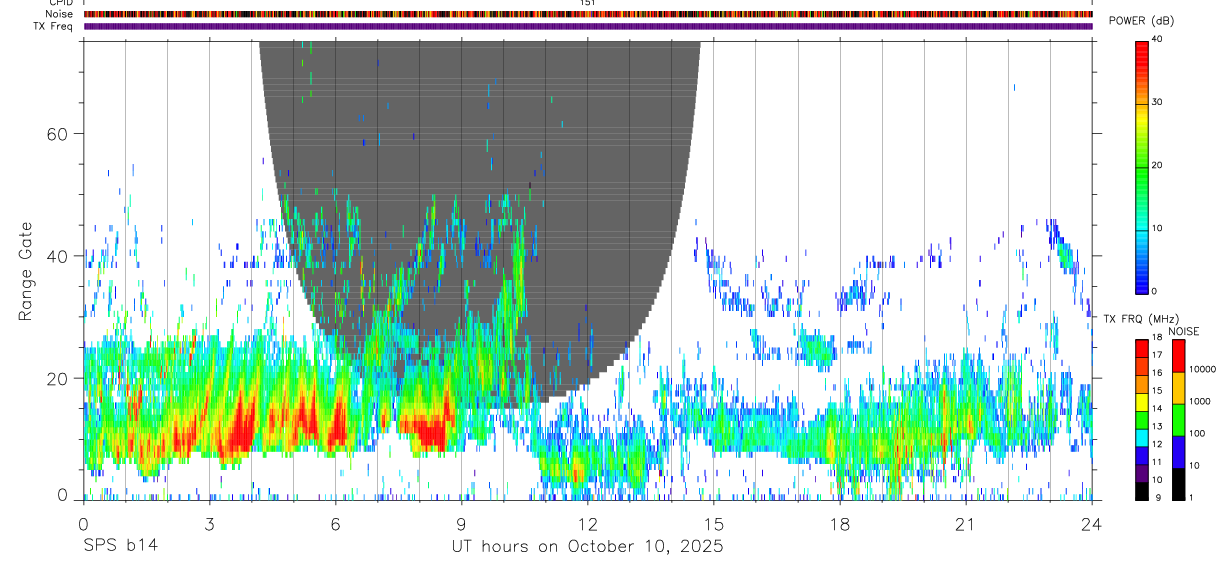Image resolution: width=1228 pixels, height=567 pixels.
Task: Click the 17 tick in TX FRQ legend
Action: point(1157,355)
